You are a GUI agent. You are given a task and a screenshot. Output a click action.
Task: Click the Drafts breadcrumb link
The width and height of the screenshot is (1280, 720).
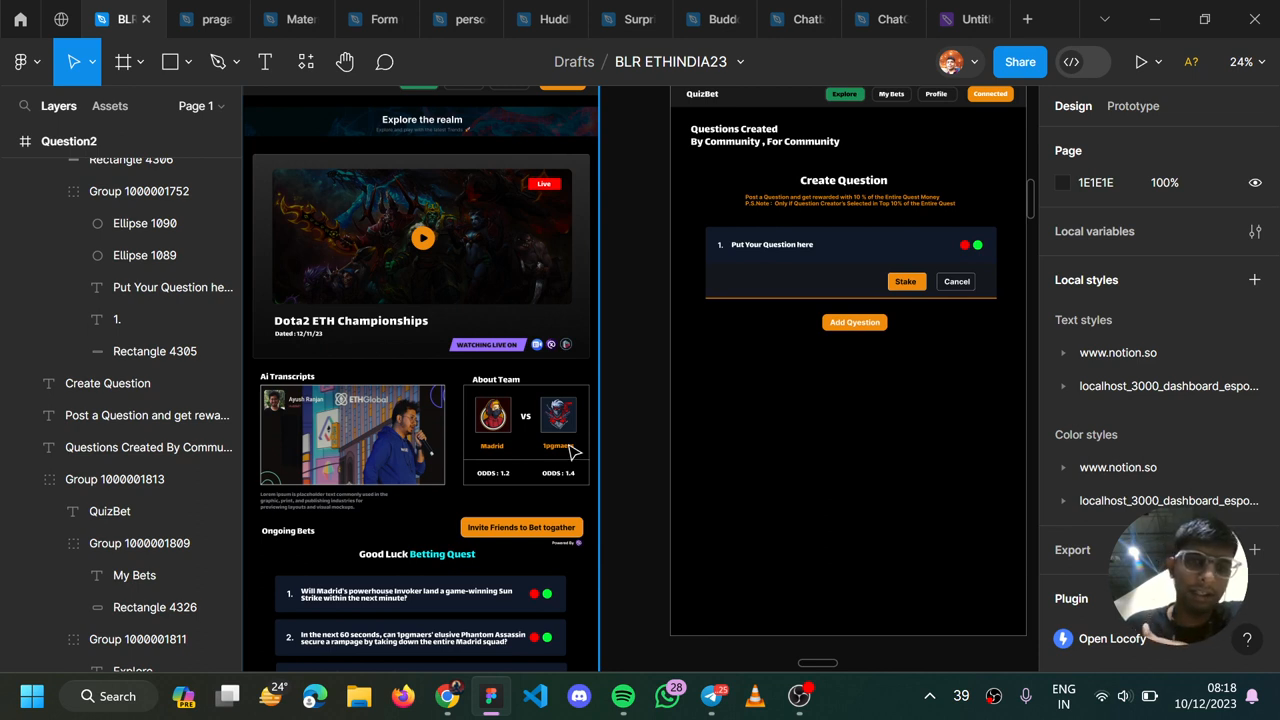[574, 62]
